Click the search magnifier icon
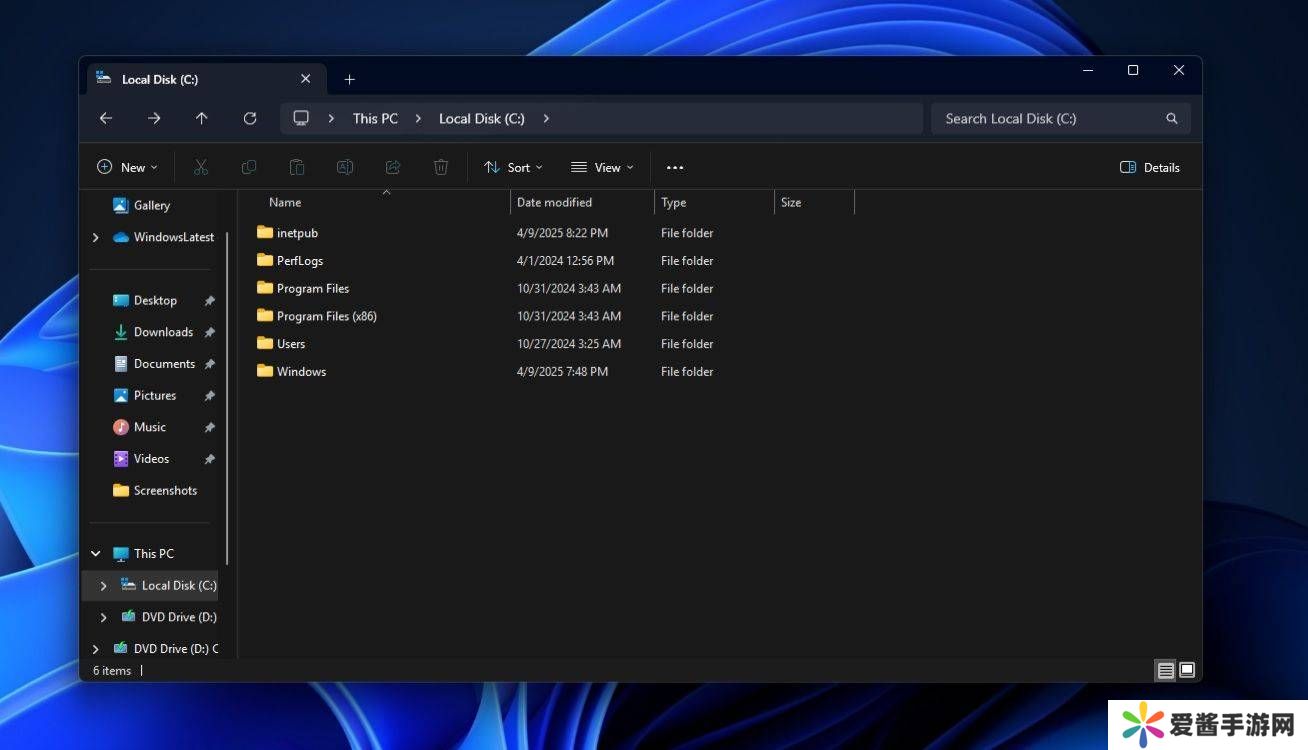Image resolution: width=1308 pixels, height=750 pixels. click(x=1171, y=118)
